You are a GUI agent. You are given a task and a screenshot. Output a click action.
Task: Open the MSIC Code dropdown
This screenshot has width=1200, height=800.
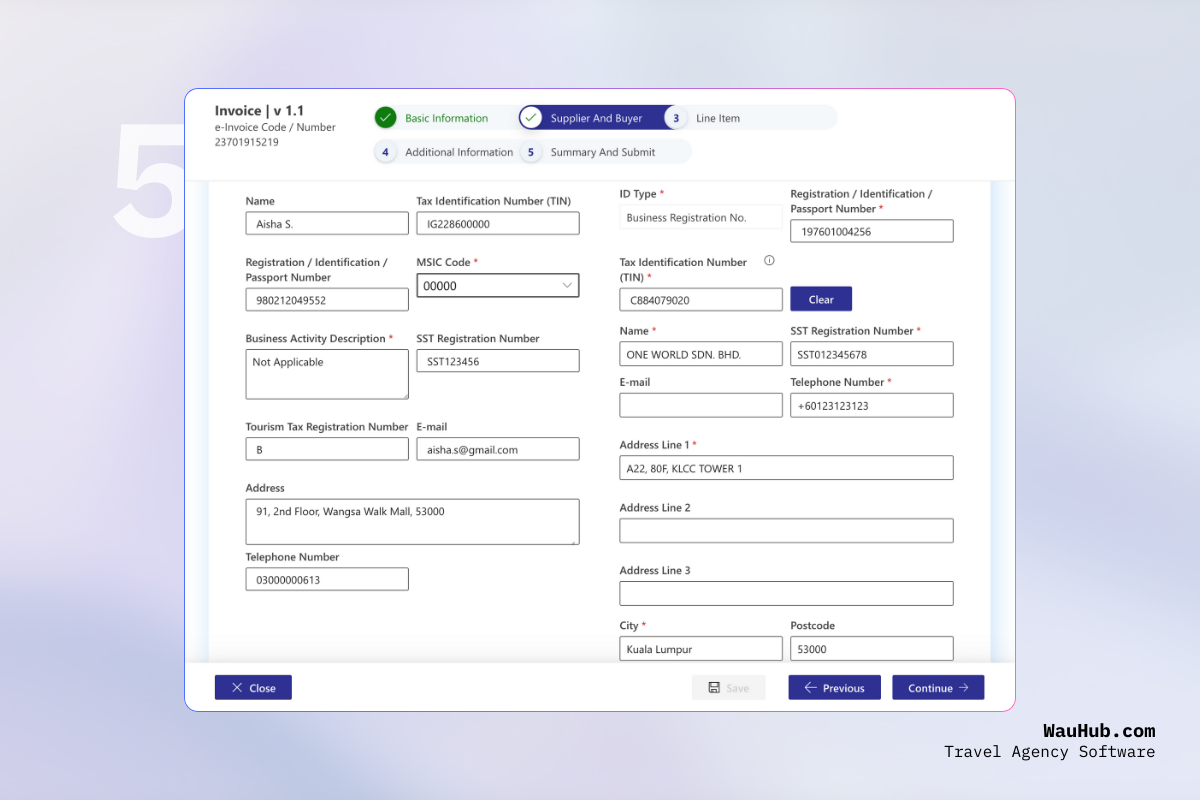(498, 286)
